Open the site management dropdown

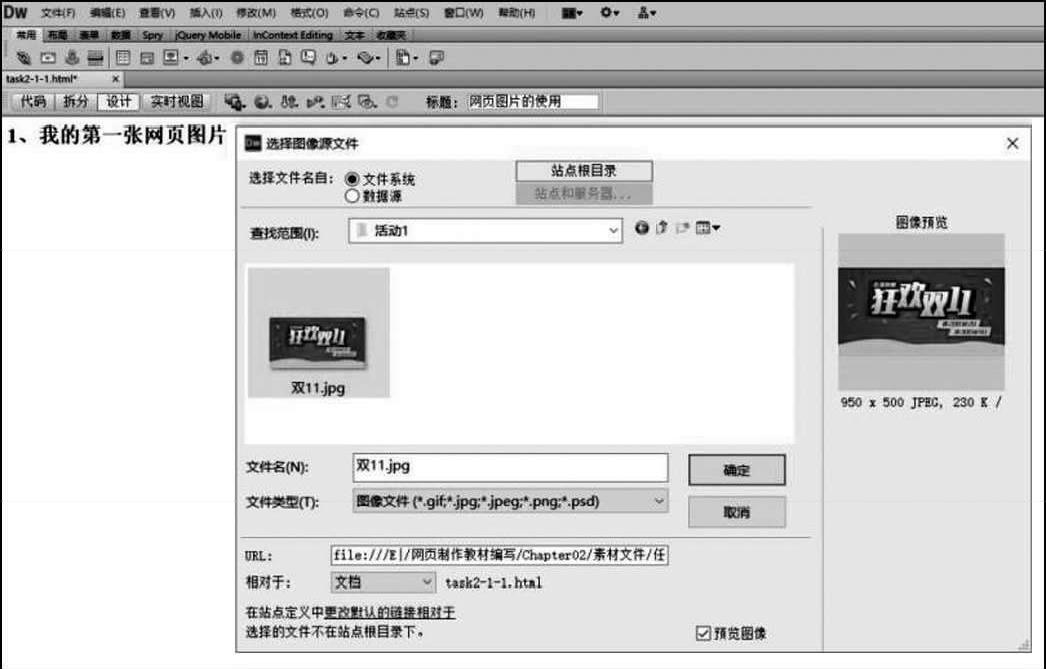(647, 13)
